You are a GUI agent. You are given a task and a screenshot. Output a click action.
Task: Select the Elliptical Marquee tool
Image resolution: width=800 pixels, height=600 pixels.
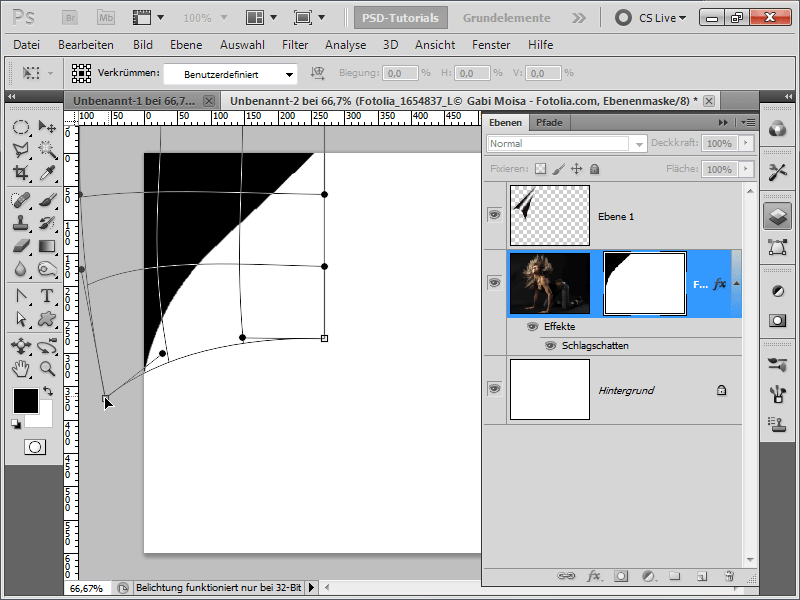point(21,127)
